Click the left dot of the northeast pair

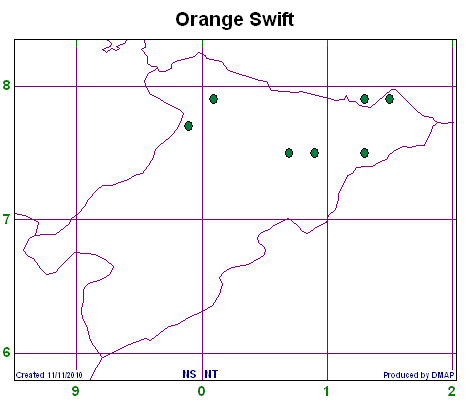click(364, 99)
